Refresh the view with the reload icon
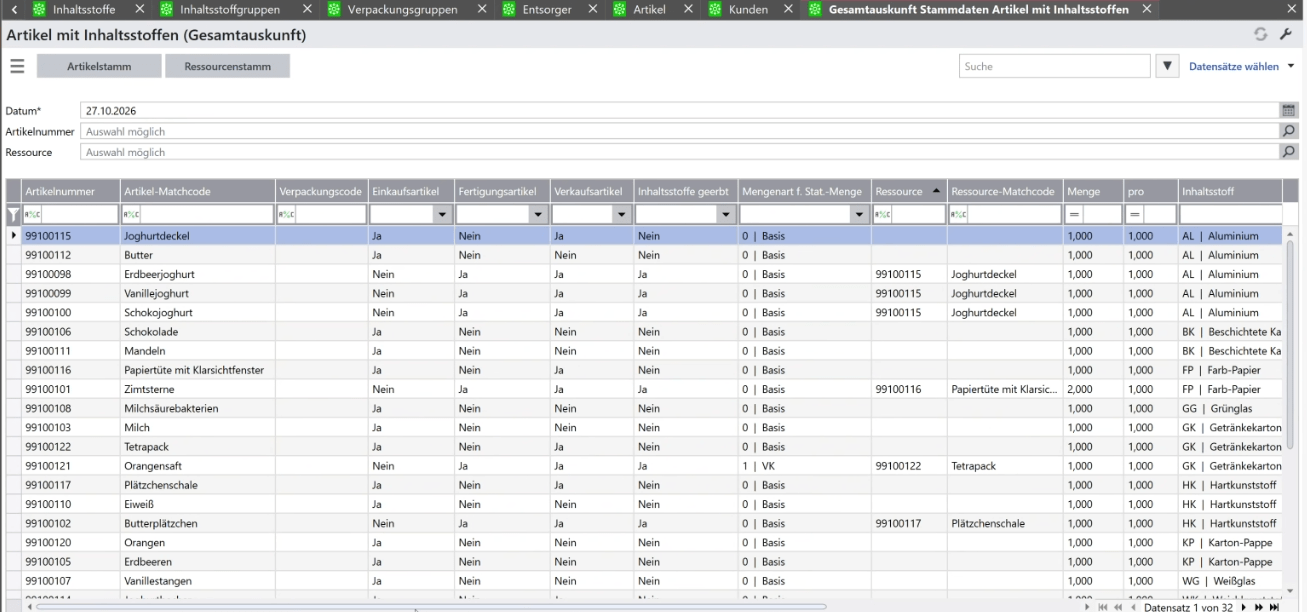This screenshot has width=1307, height=612. click(x=1263, y=35)
